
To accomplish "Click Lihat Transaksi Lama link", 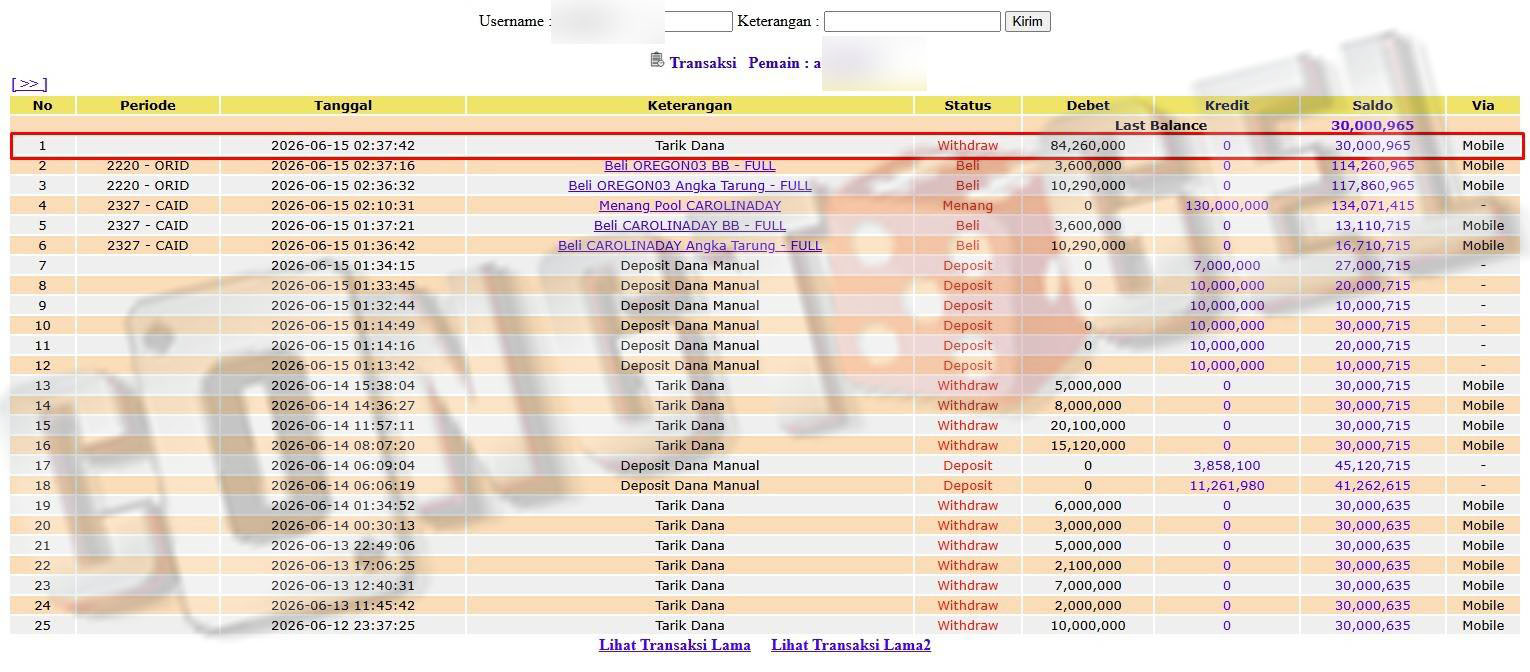I will pos(675,645).
